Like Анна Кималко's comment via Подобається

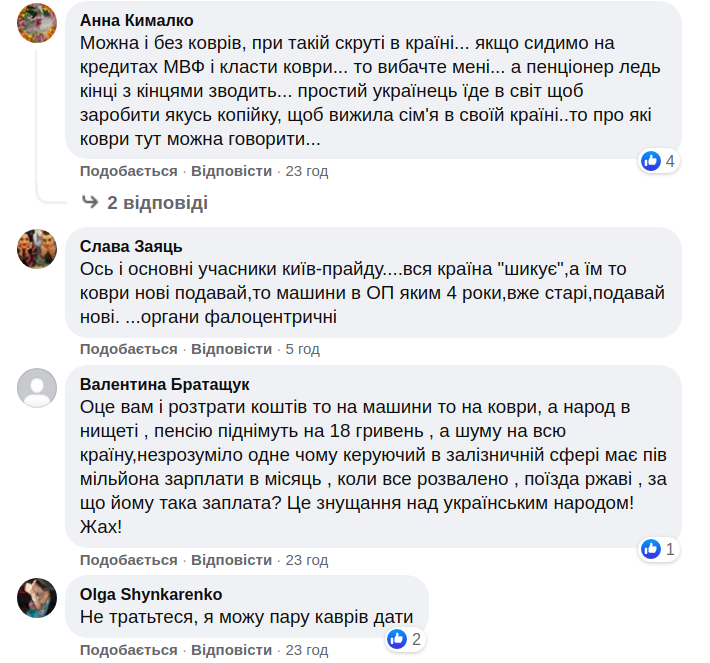(x=128, y=171)
